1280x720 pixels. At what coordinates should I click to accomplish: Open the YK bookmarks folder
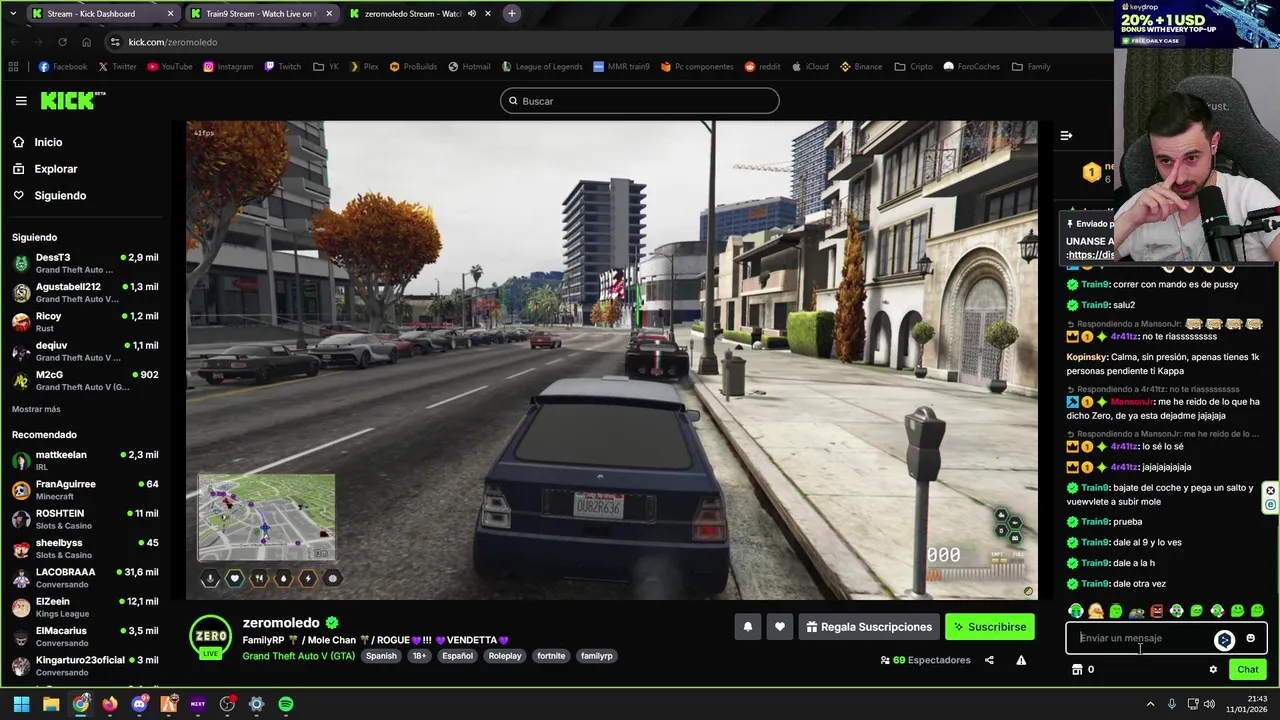coord(326,67)
